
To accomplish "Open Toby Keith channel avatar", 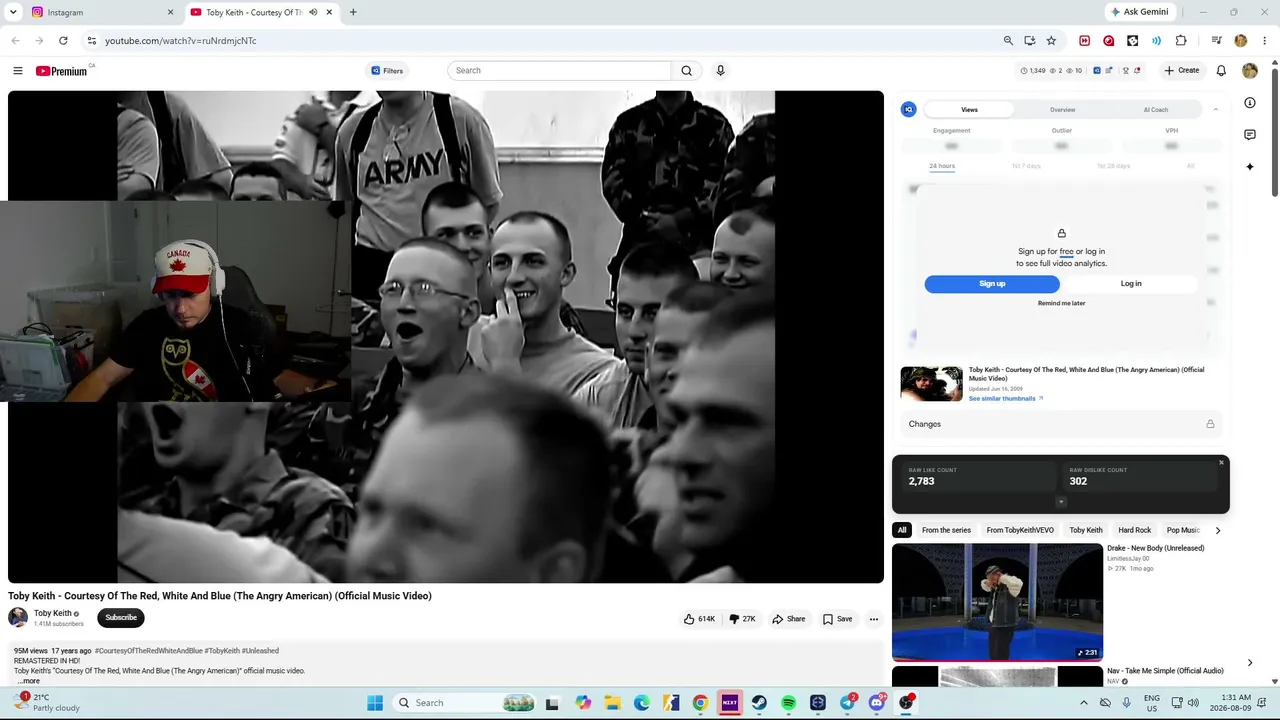I will 18,617.
